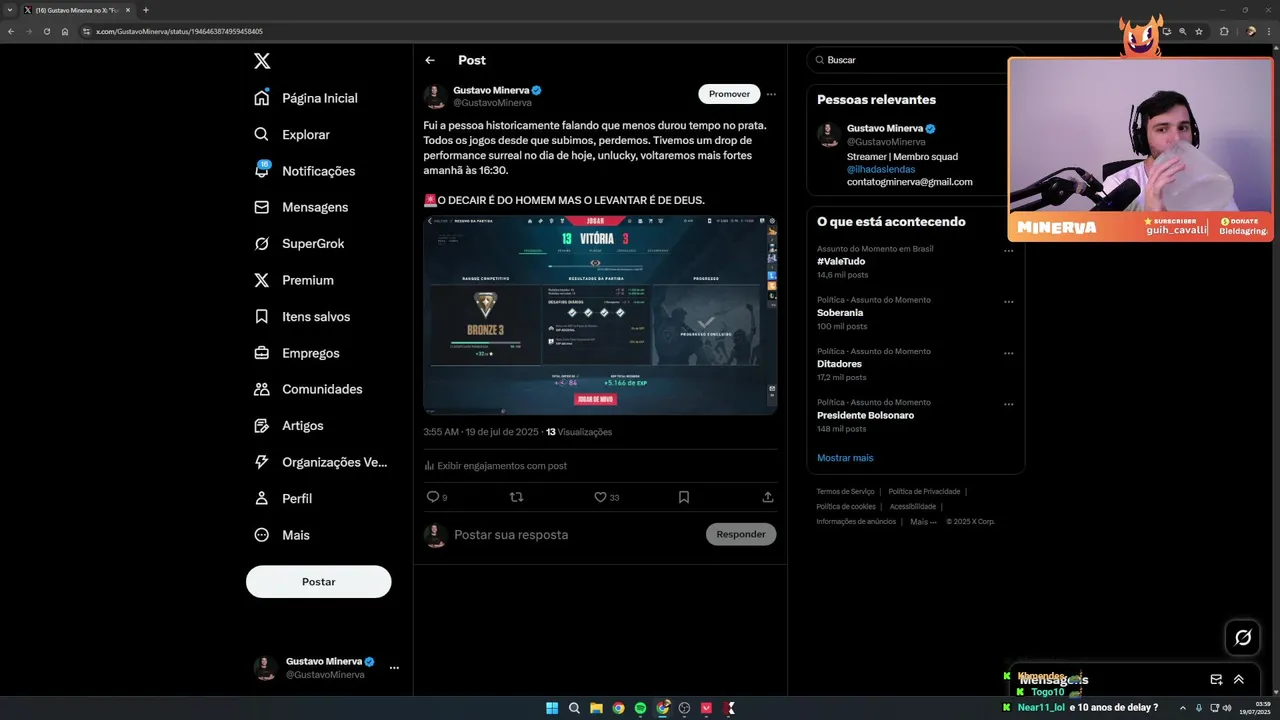Open the Empregos briefcase icon

262,353
